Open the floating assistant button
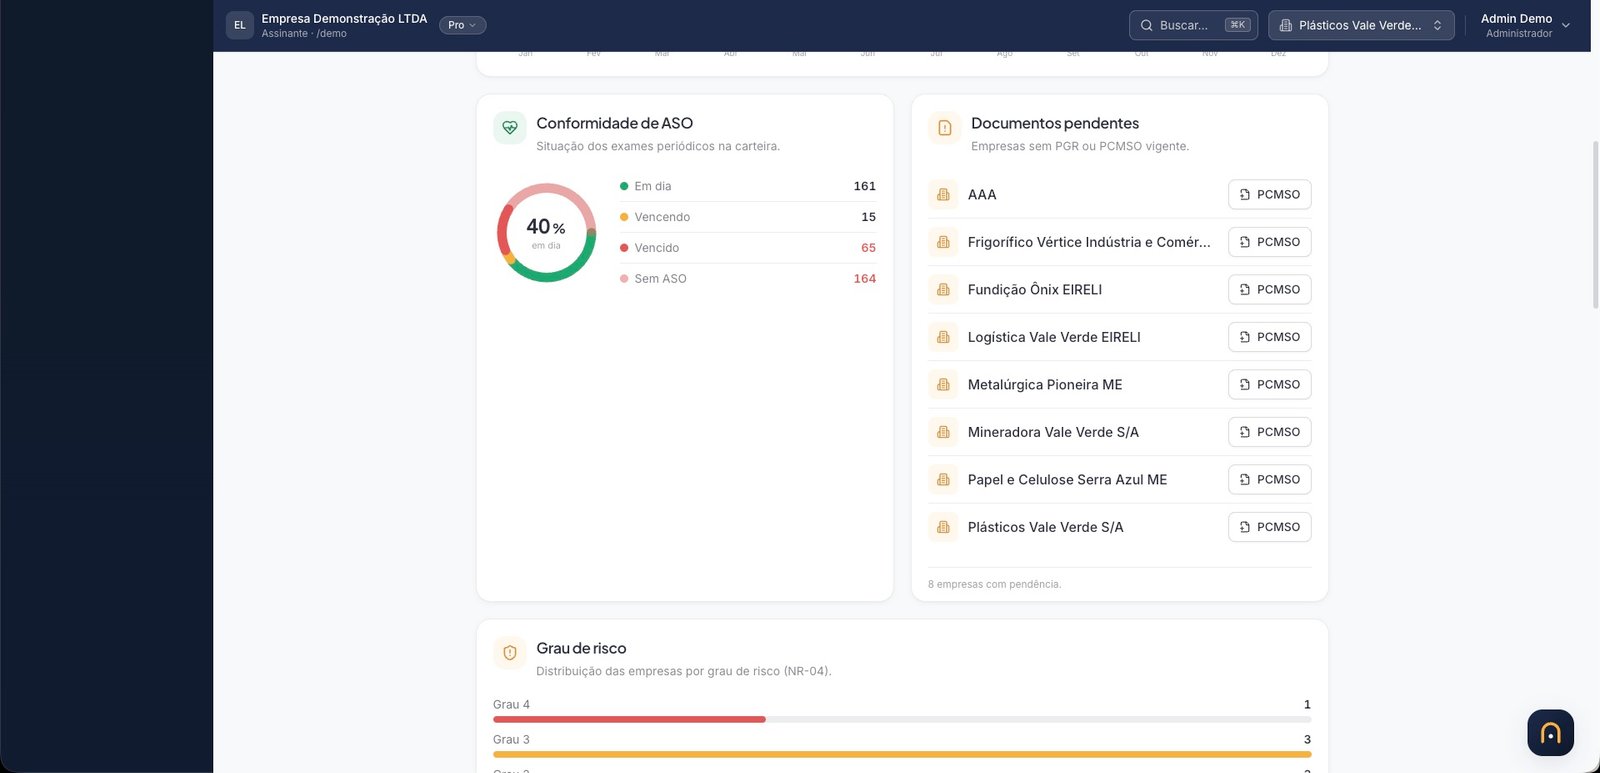1600x773 pixels. (x=1550, y=733)
